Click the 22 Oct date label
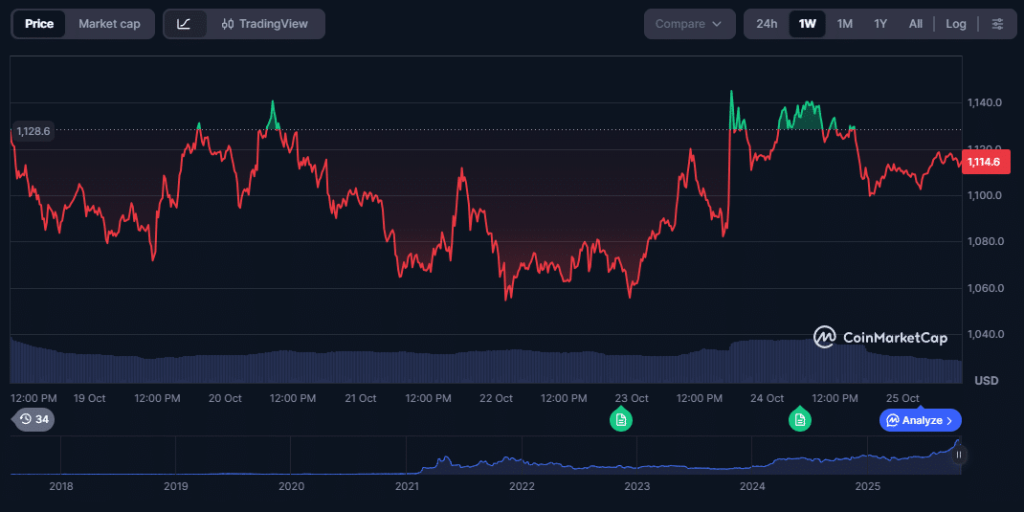The image size is (1024, 512). (496, 398)
